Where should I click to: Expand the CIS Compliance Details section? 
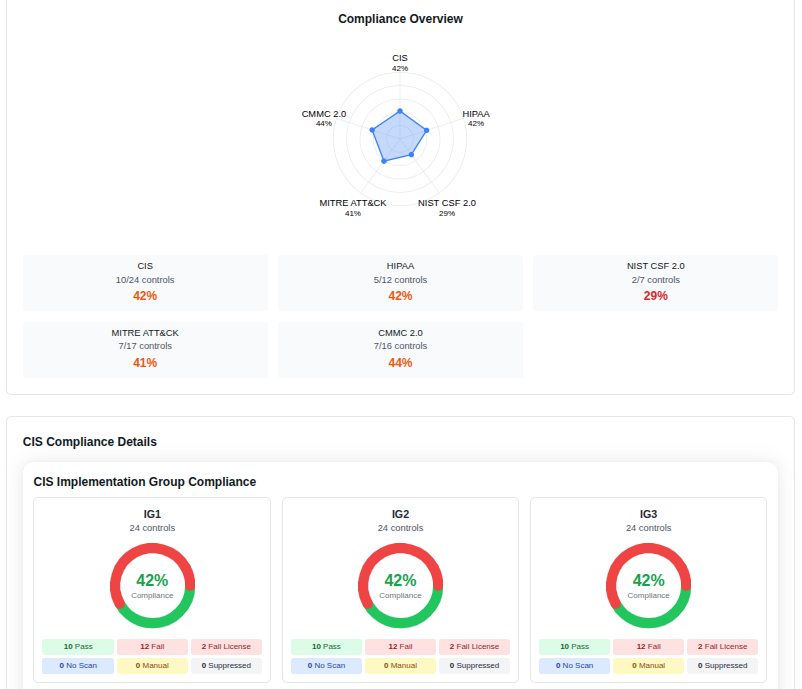tap(89, 441)
